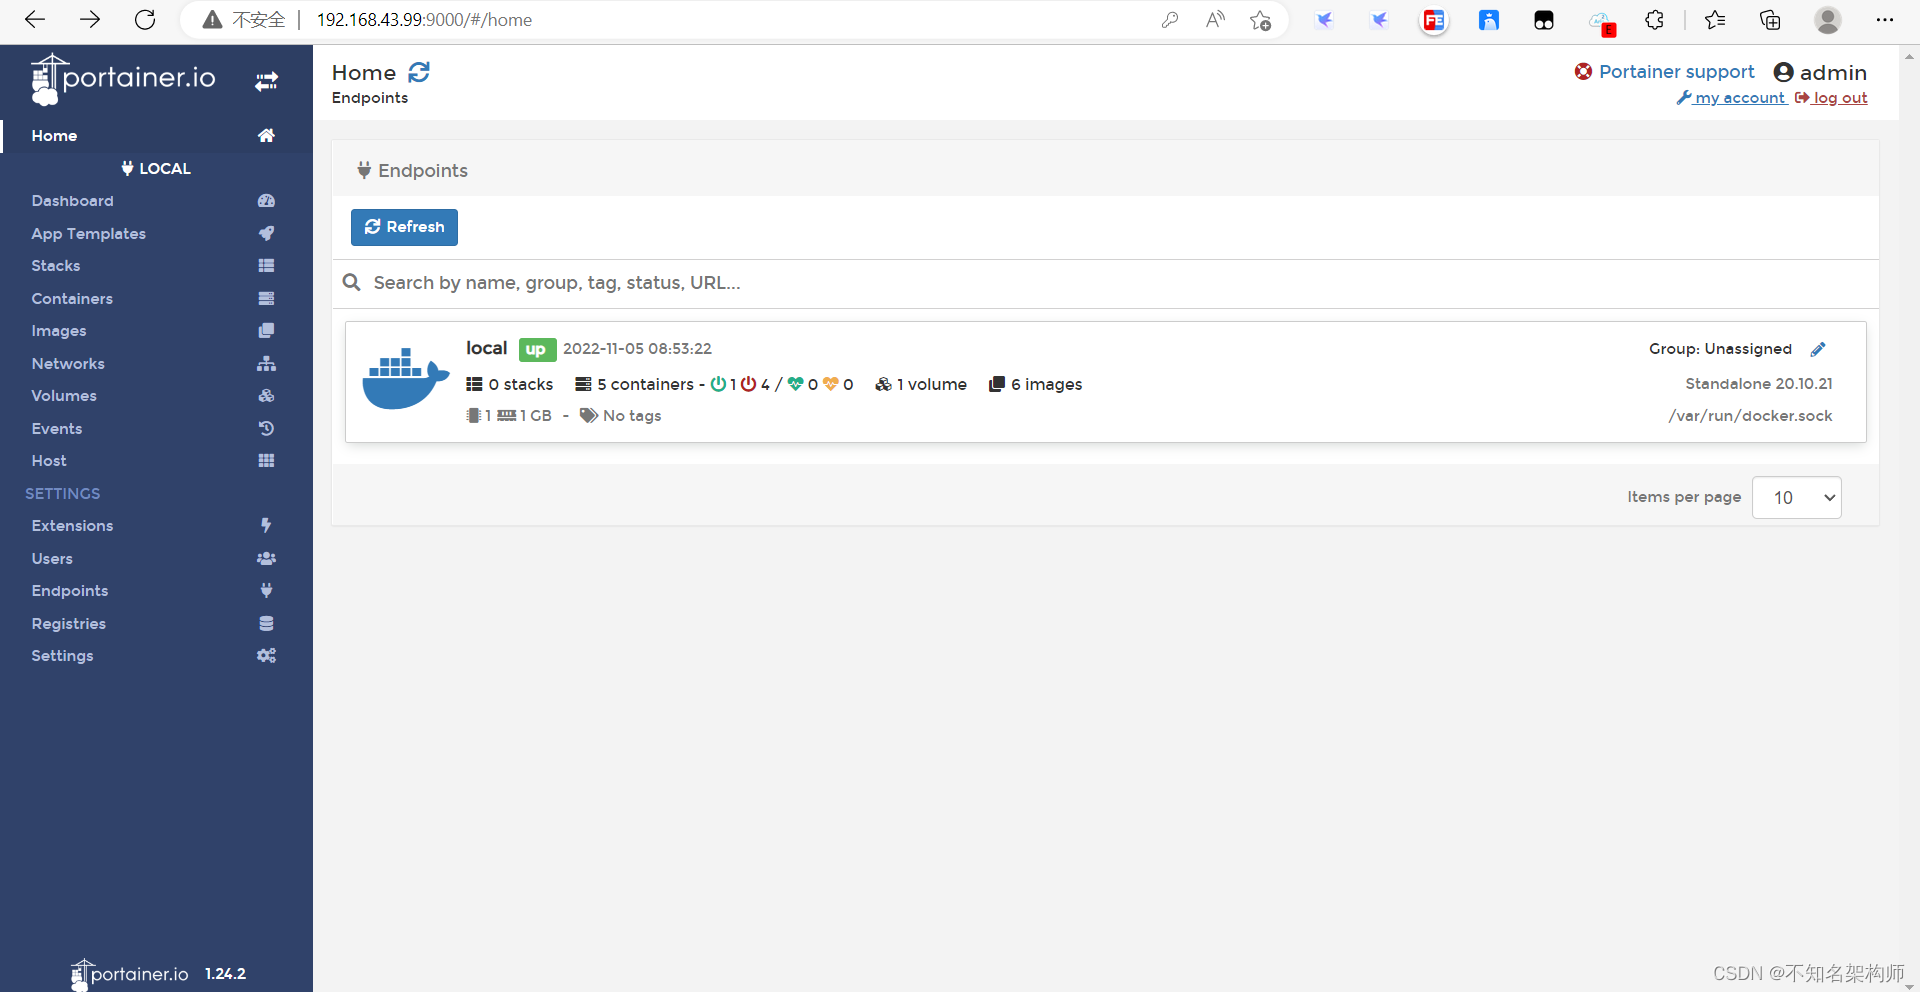Click the Registries database icon
1920x992 pixels.
pyautogui.click(x=266, y=623)
